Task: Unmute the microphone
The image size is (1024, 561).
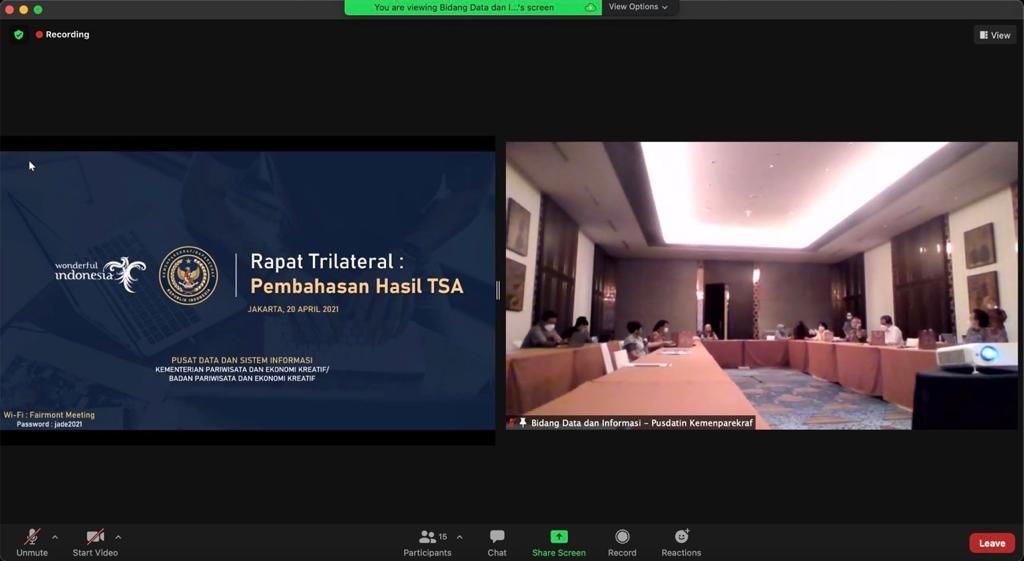Action: coord(31,543)
